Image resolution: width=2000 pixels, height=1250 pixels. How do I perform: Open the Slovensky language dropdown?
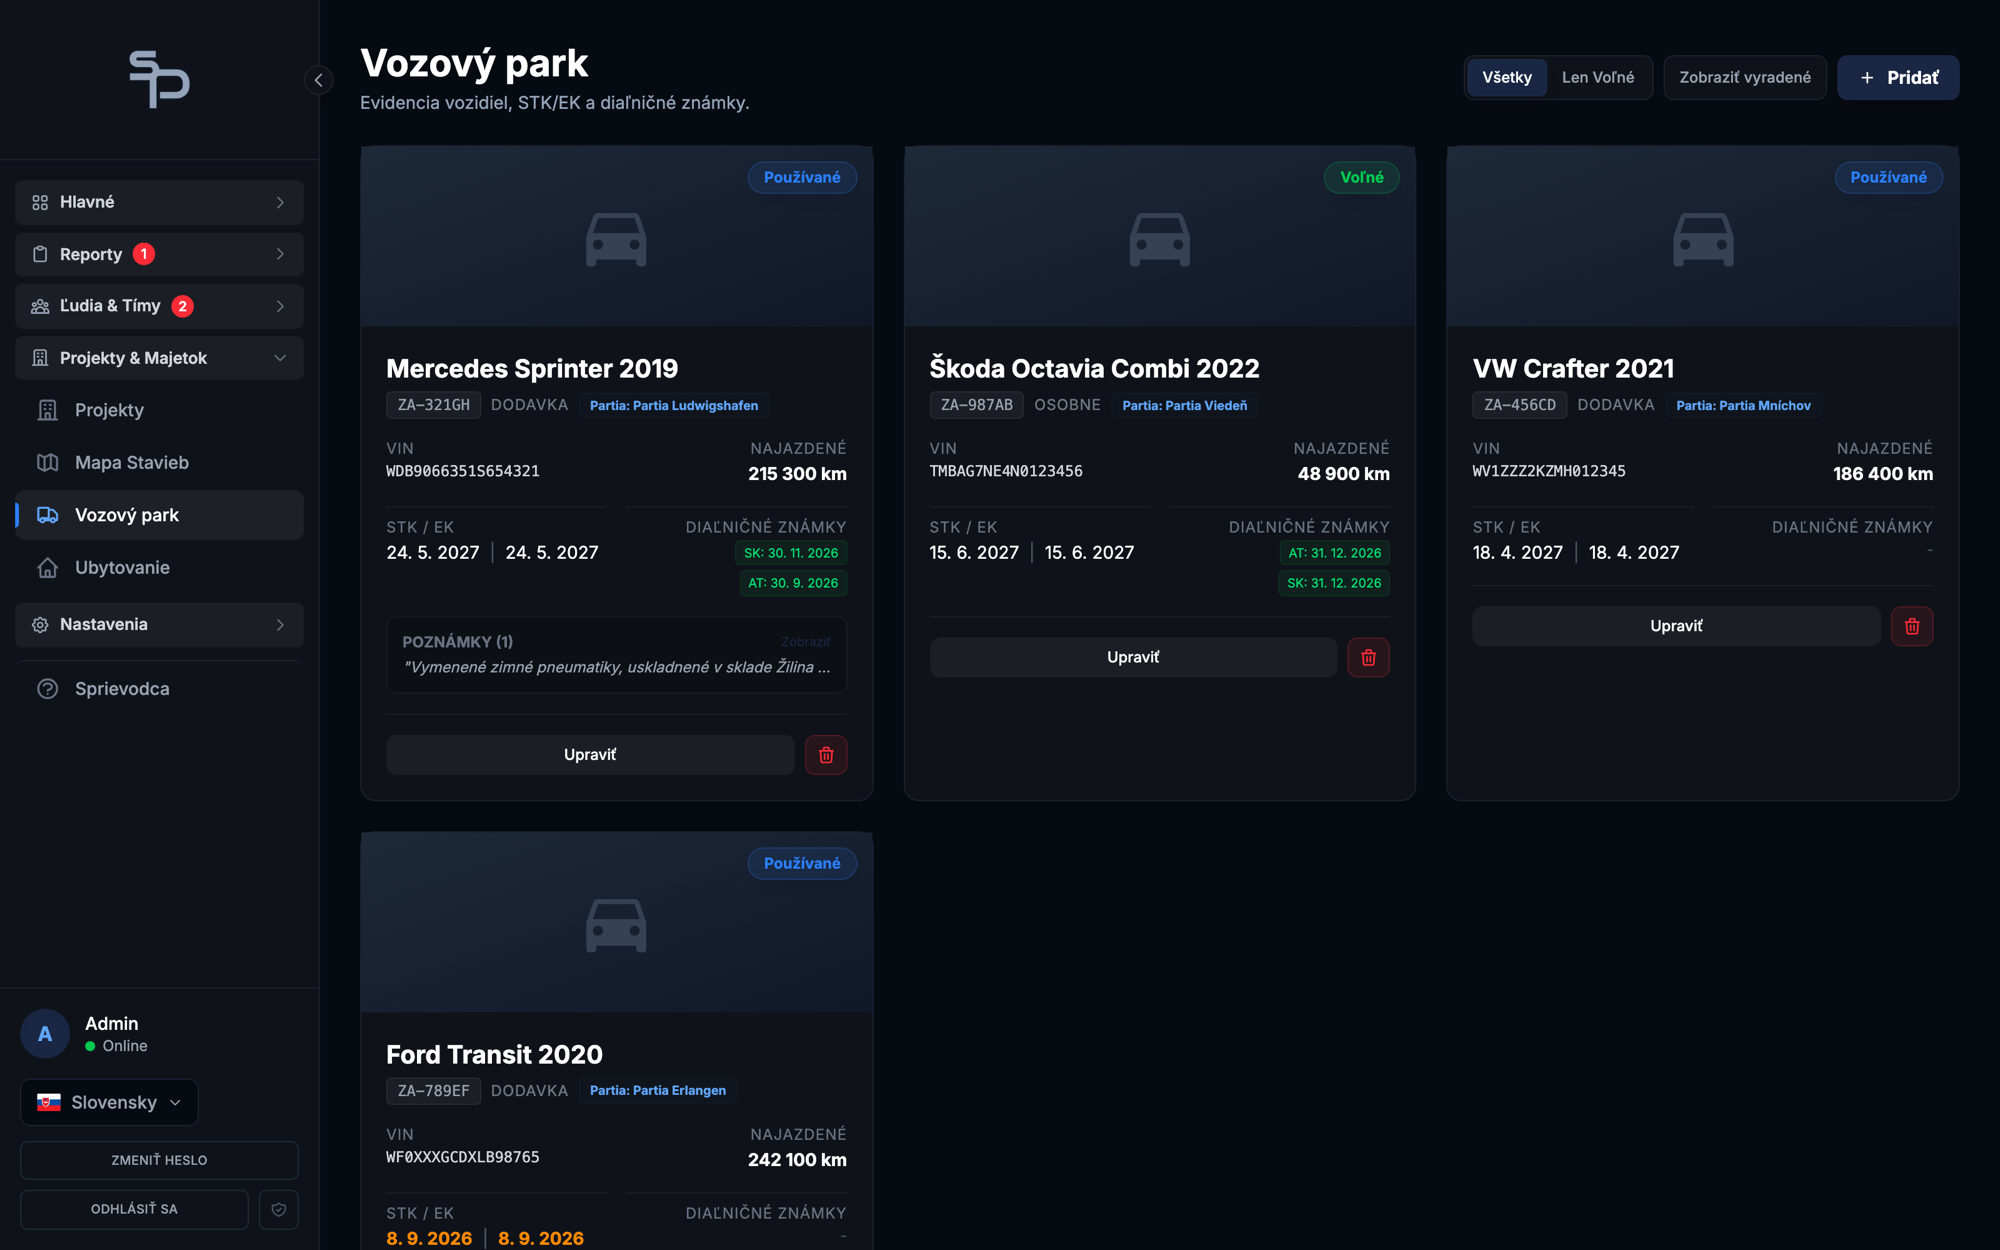click(109, 1102)
